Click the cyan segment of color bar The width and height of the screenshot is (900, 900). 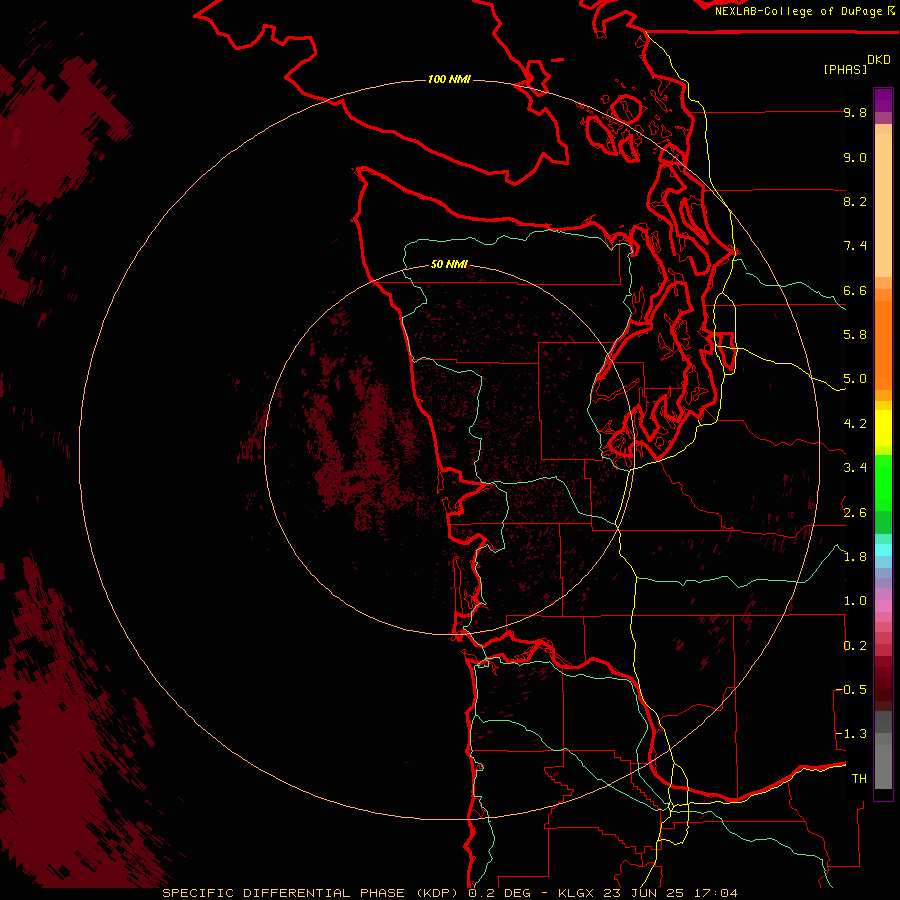tap(883, 550)
